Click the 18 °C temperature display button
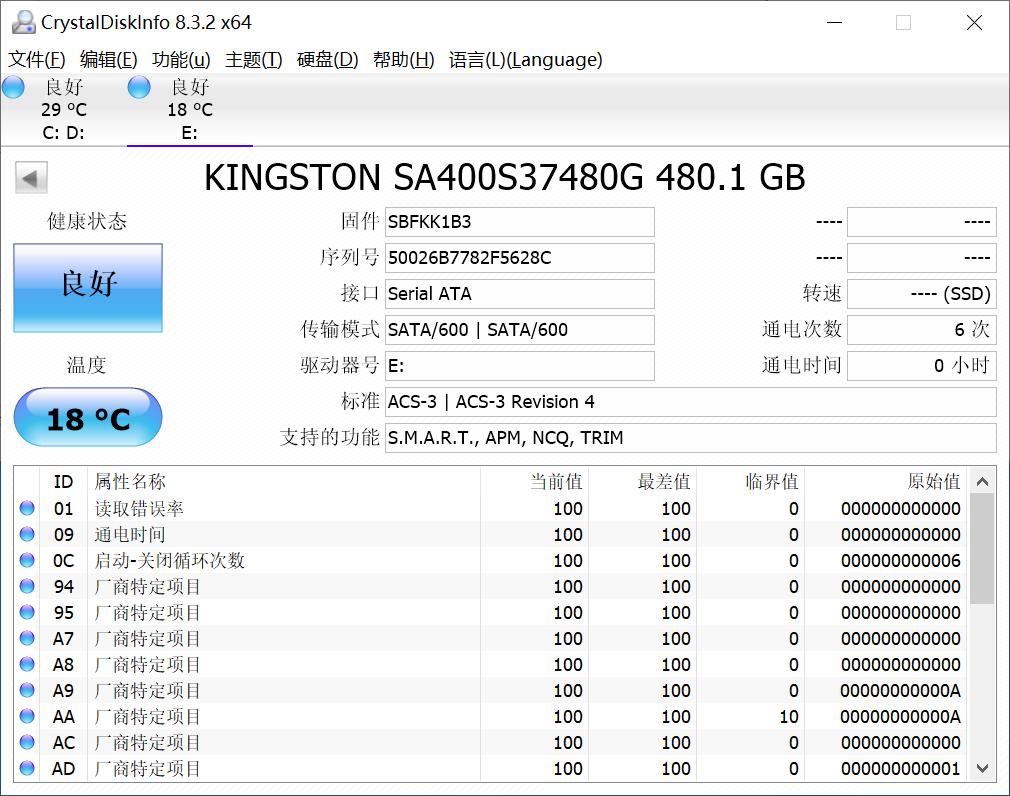This screenshot has height=796, width=1010. [x=87, y=418]
